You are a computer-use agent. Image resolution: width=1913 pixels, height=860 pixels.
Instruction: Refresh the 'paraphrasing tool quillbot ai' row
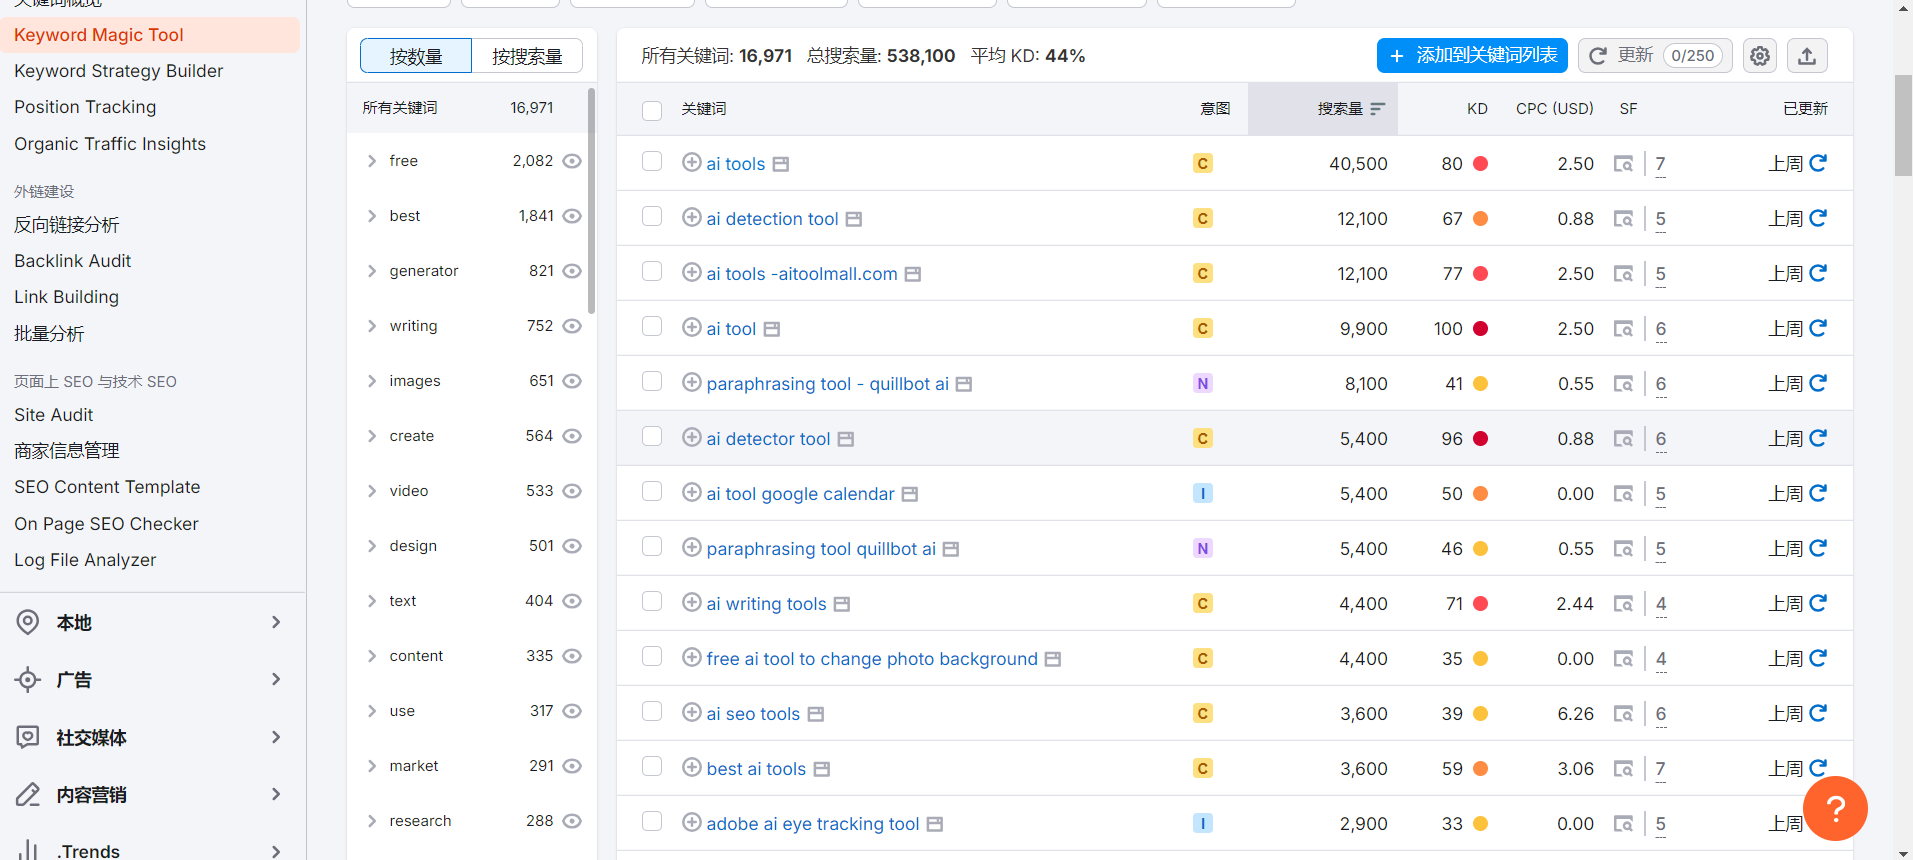[1818, 547]
